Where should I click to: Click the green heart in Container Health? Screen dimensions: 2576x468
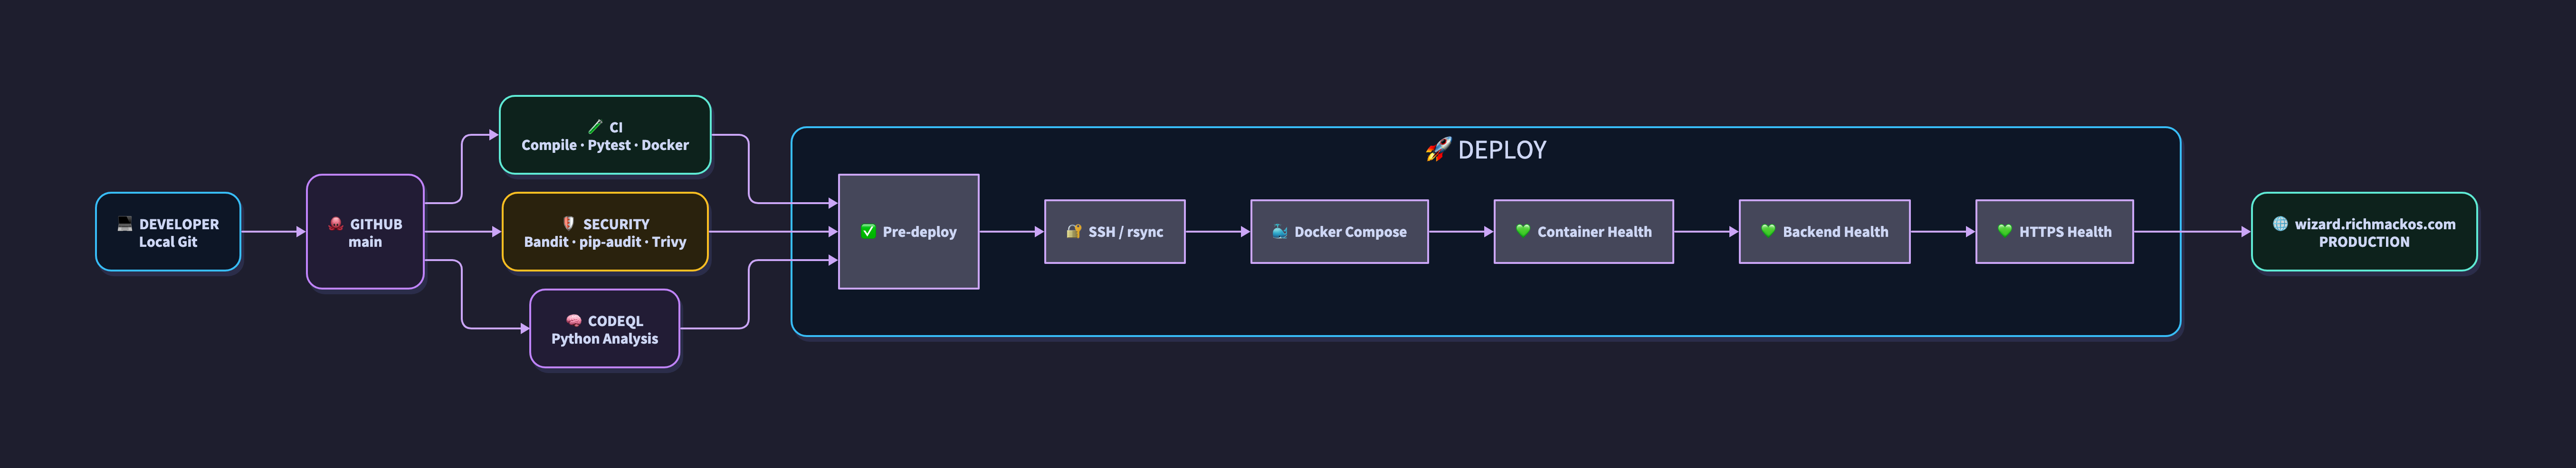(1523, 231)
